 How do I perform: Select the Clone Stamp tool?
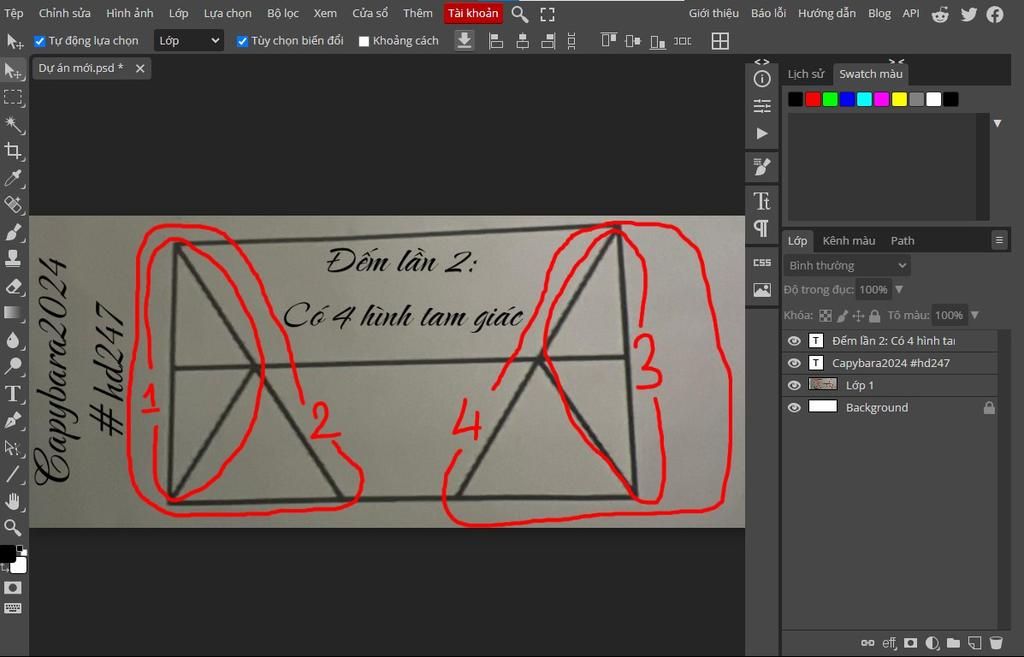pyautogui.click(x=12, y=259)
